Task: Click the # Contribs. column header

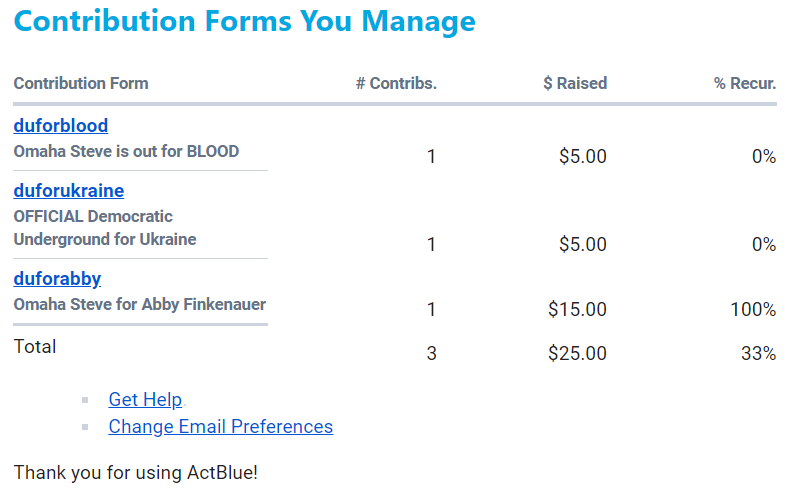Action: [396, 84]
